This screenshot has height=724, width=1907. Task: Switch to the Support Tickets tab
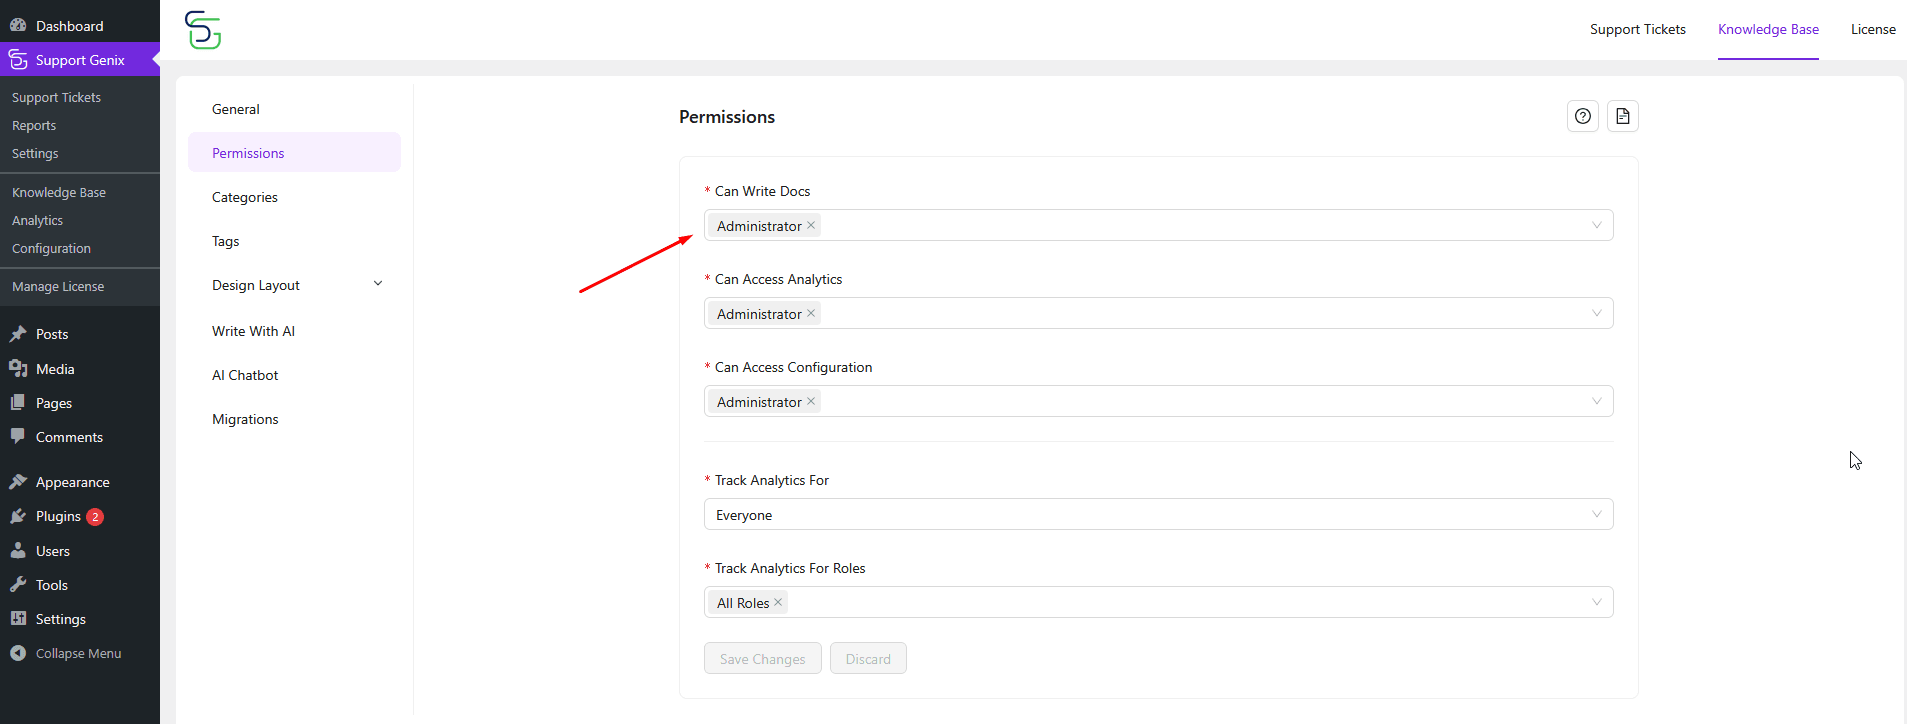coord(1637,29)
